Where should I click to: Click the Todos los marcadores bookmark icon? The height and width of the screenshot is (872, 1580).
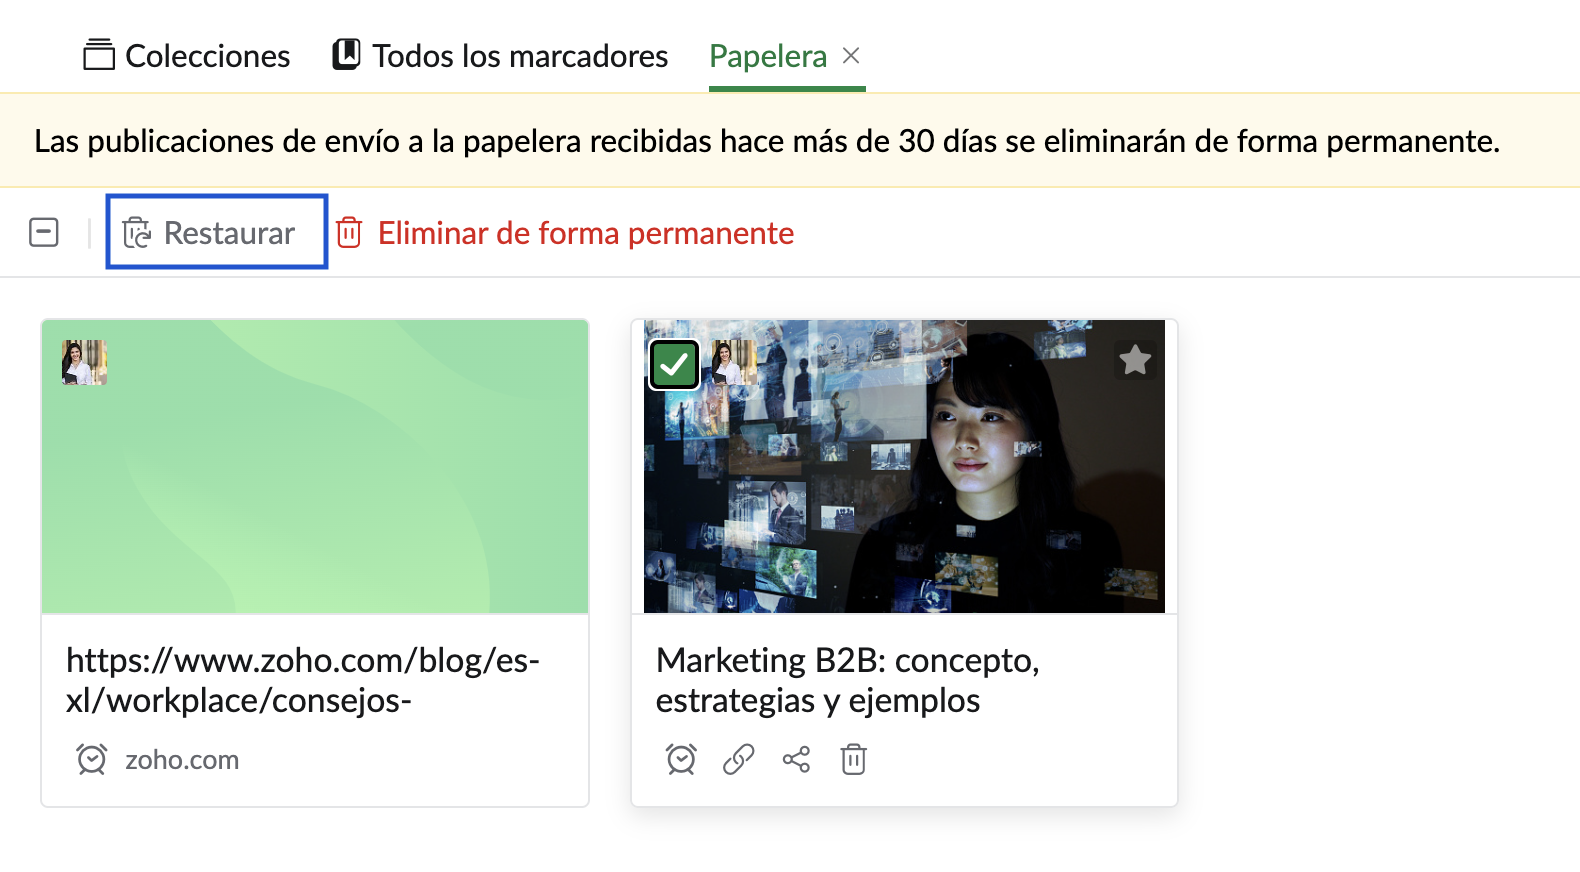pos(346,54)
